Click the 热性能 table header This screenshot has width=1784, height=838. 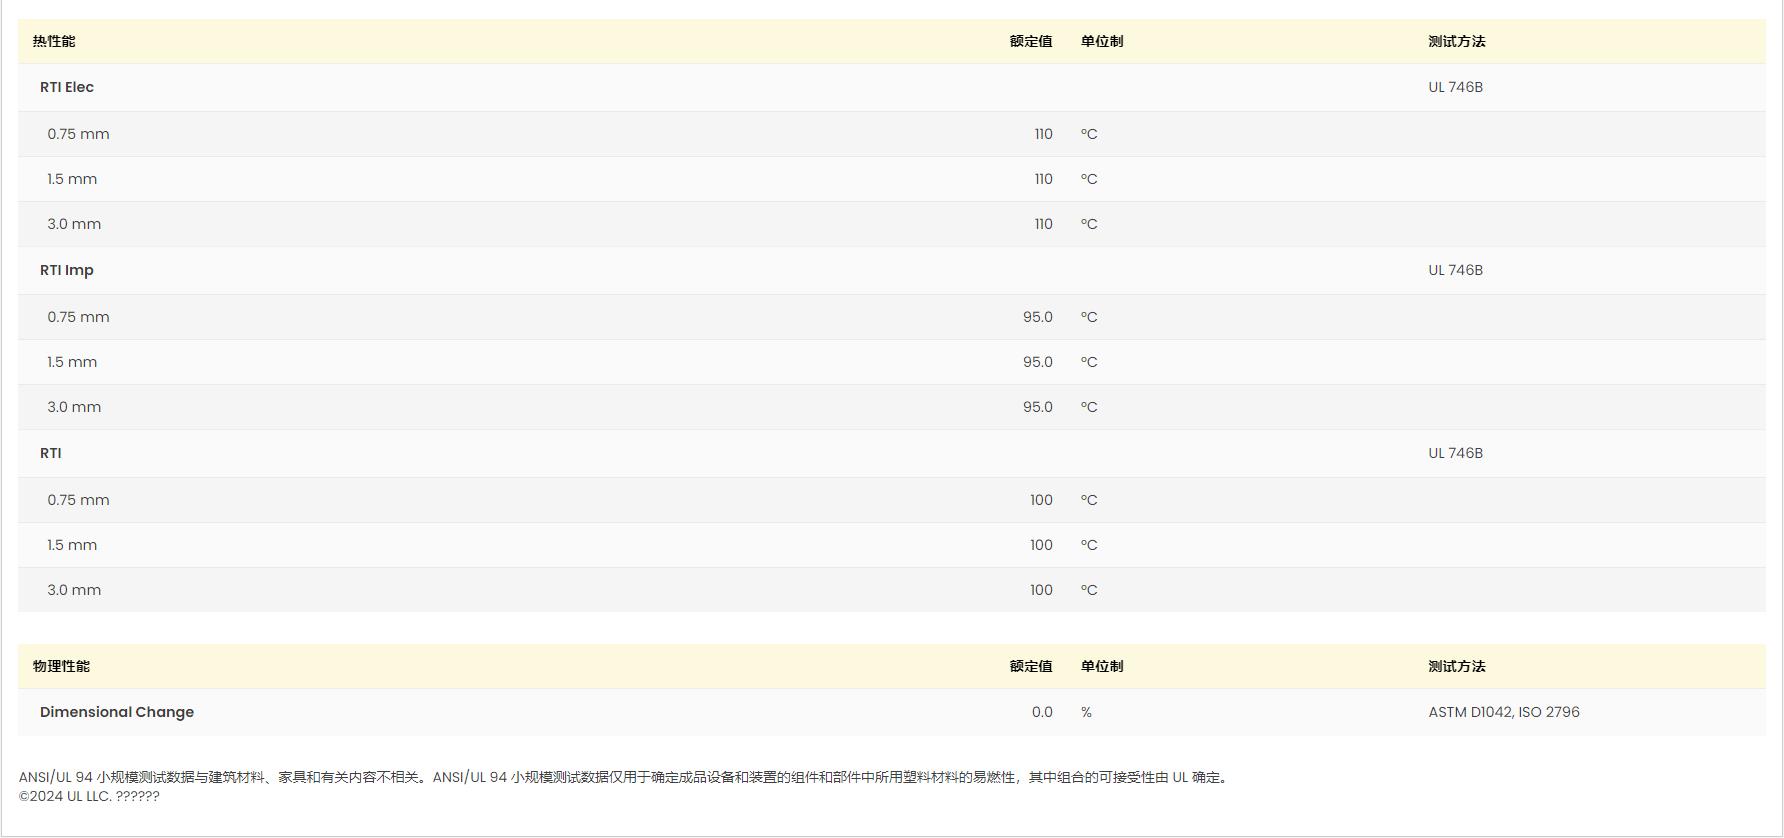coord(54,41)
